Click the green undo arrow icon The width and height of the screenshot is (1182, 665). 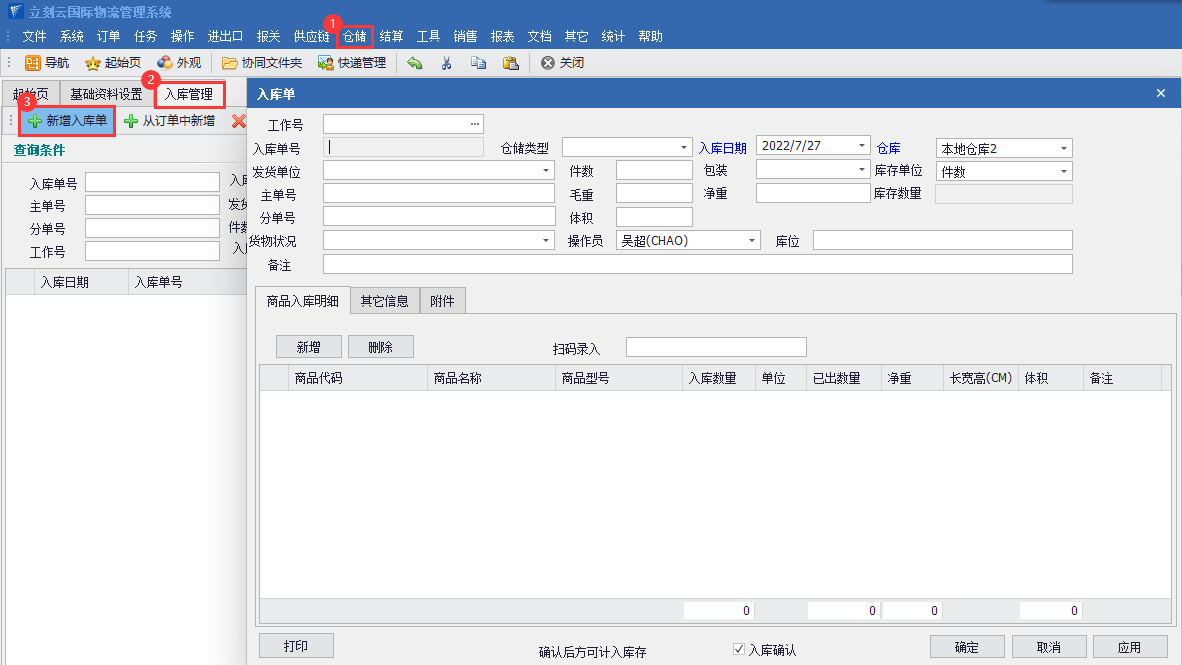(x=414, y=63)
